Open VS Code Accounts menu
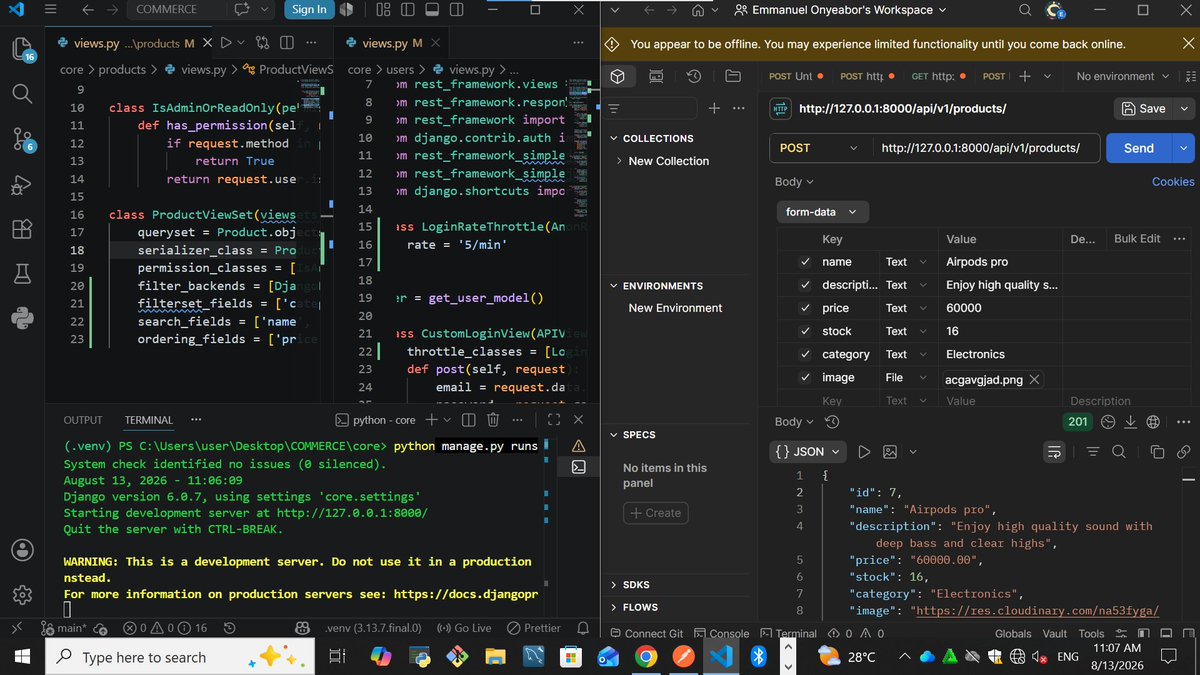The image size is (1200, 675). click(22, 550)
